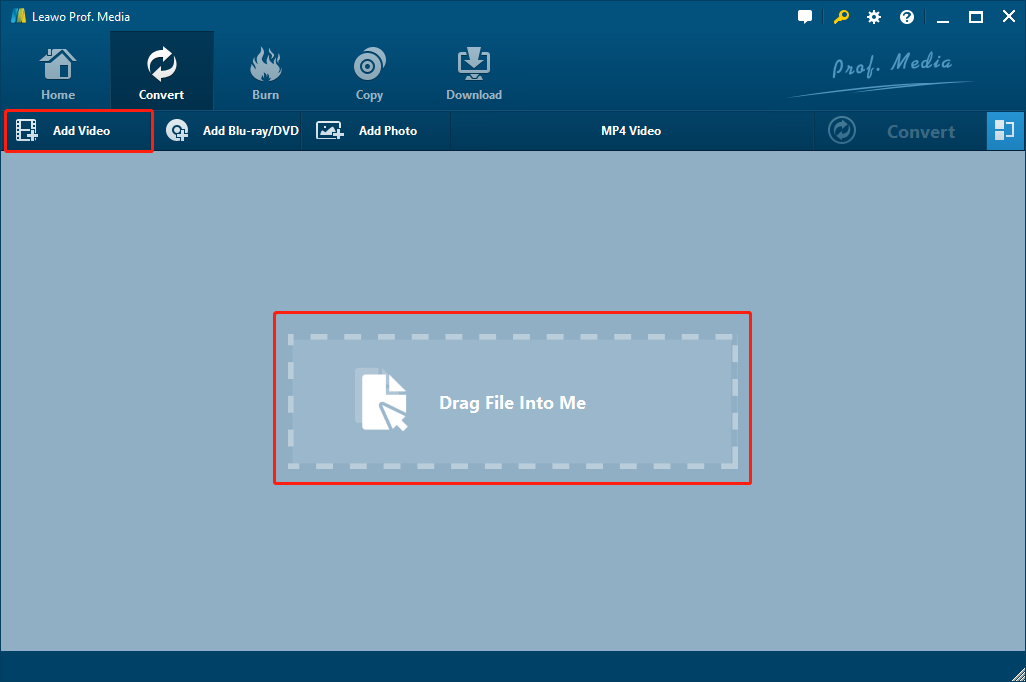The height and width of the screenshot is (682, 1026).
Task: Click the Leawo logo in the title bar
Action: [x=18, y=16]
